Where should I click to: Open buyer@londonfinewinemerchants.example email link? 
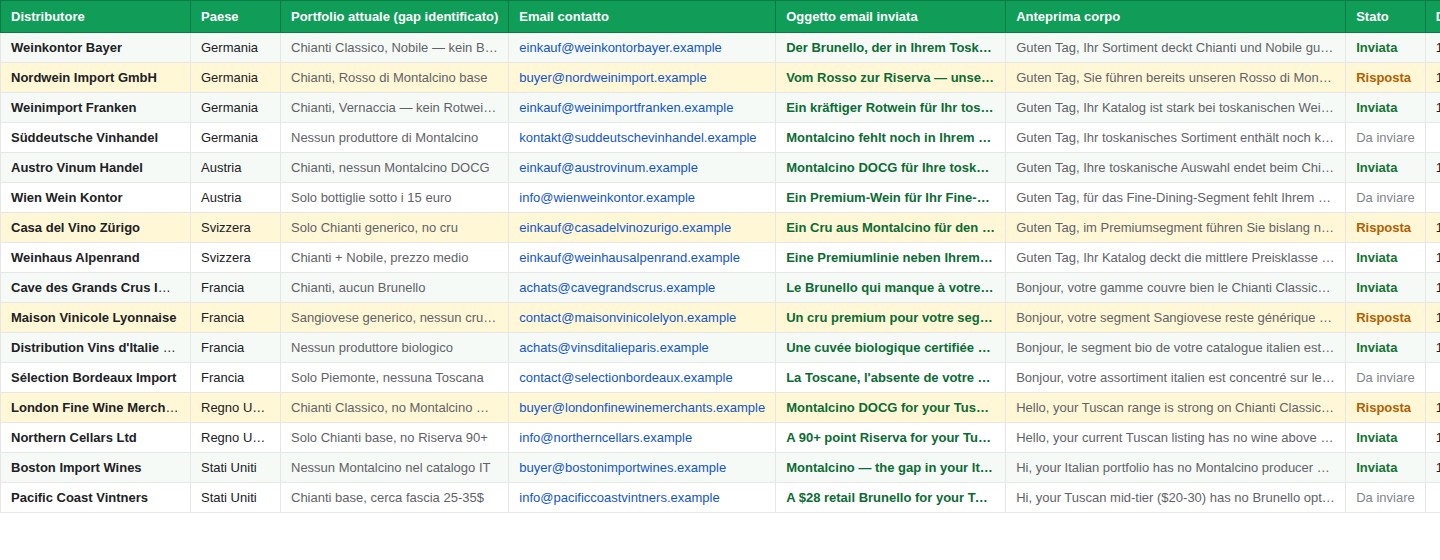(x=642, y=408)
